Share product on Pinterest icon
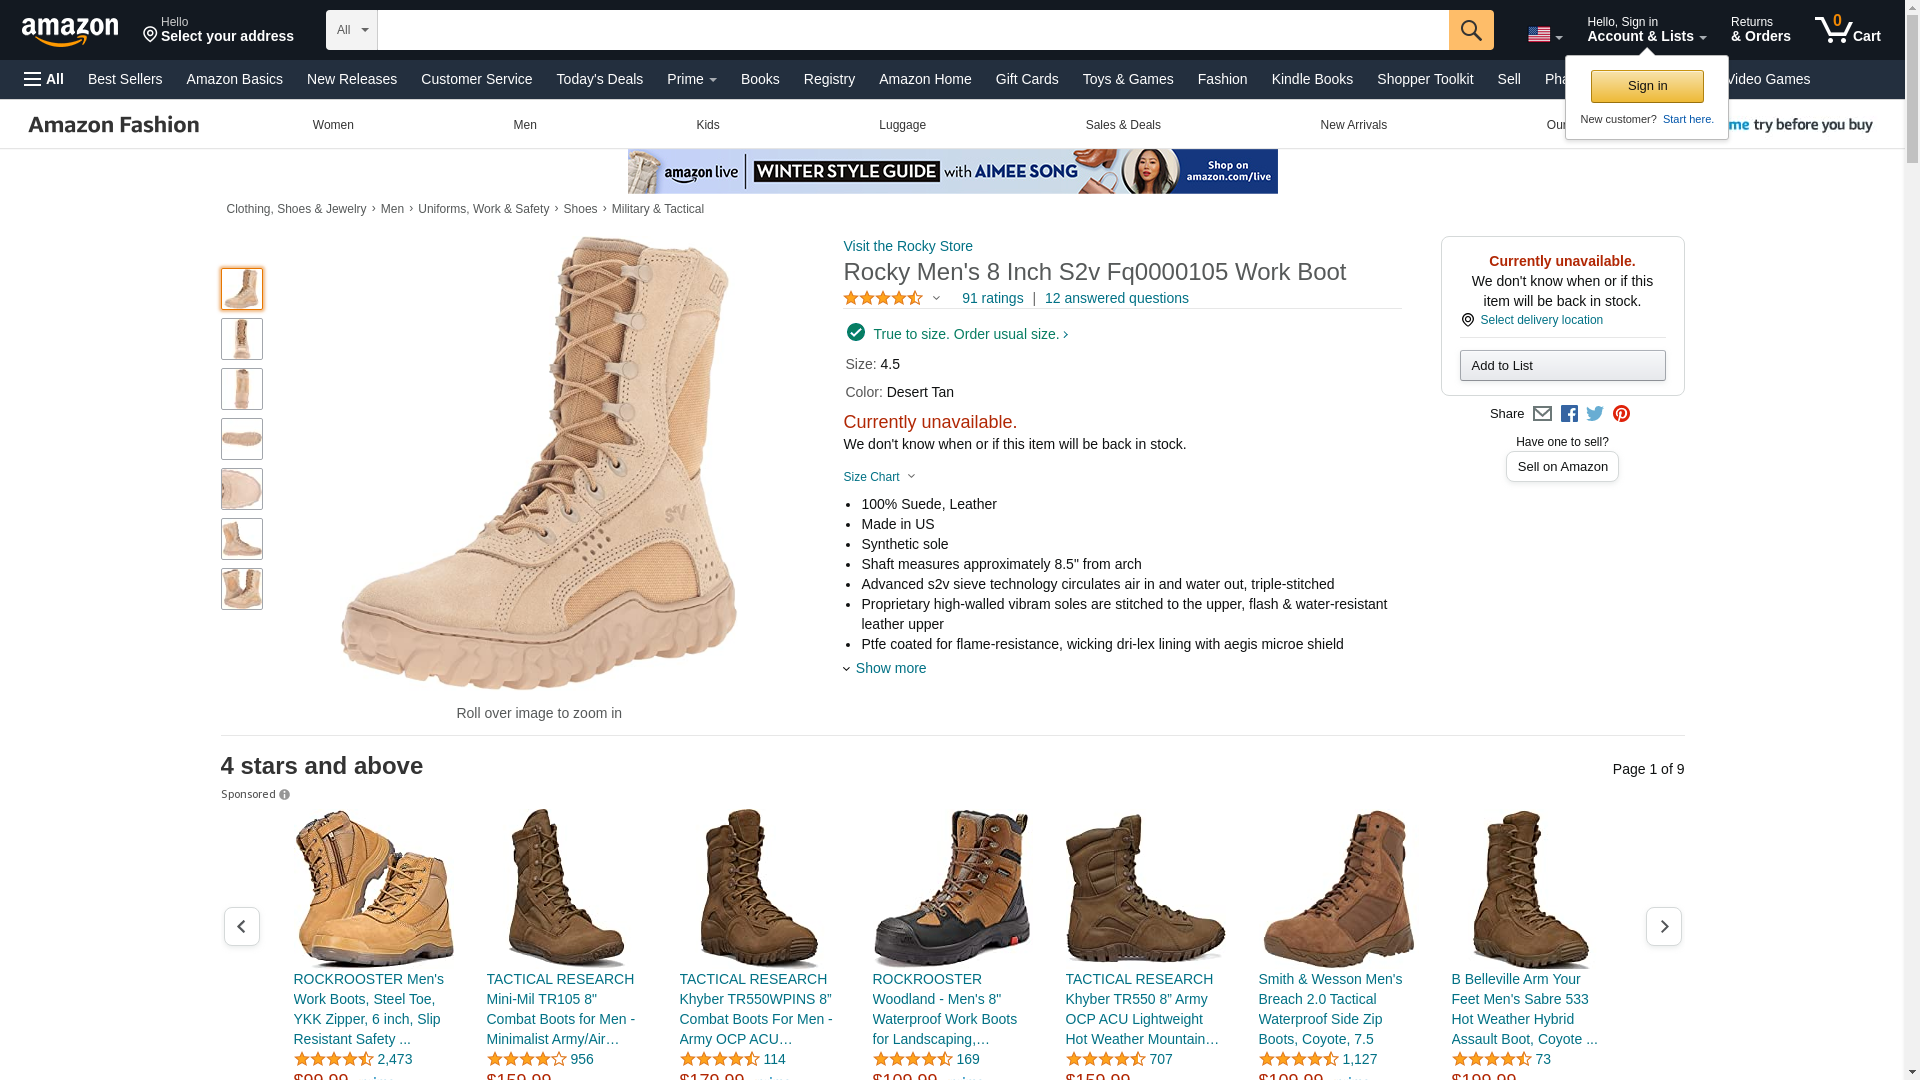 (1621, 414)
